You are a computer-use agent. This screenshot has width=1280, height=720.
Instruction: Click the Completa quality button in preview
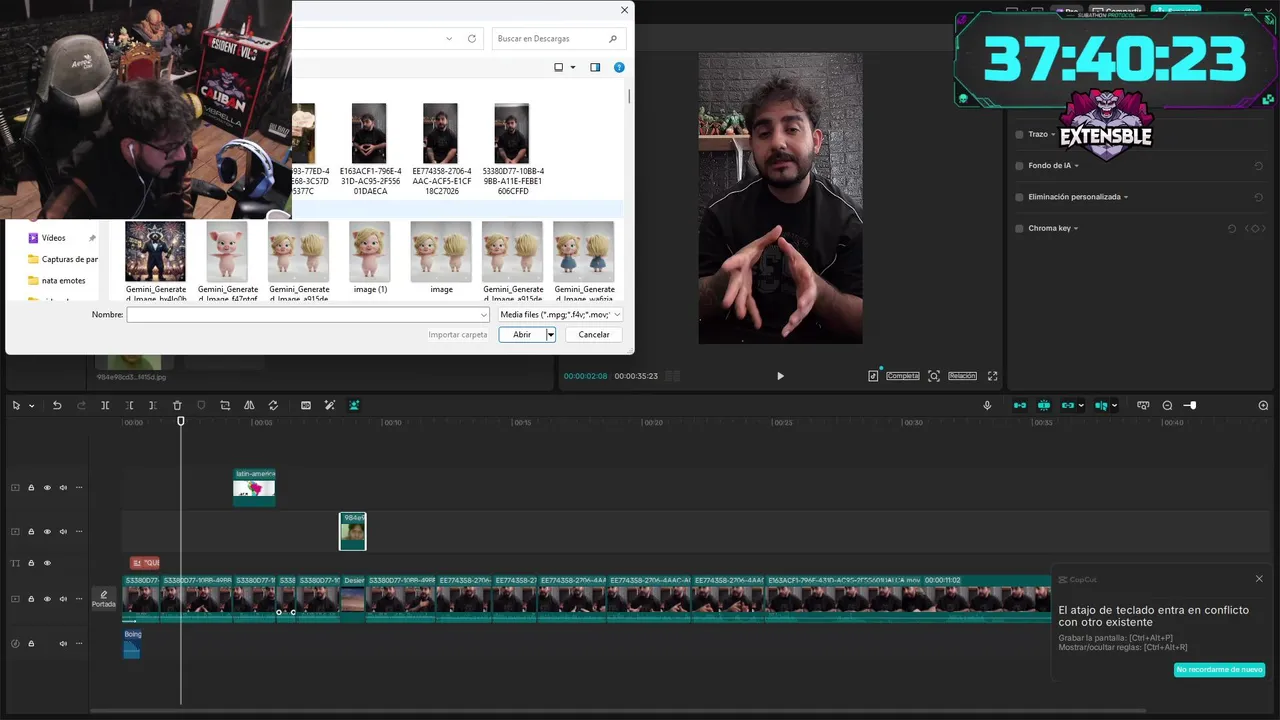(x=902, y=376)
